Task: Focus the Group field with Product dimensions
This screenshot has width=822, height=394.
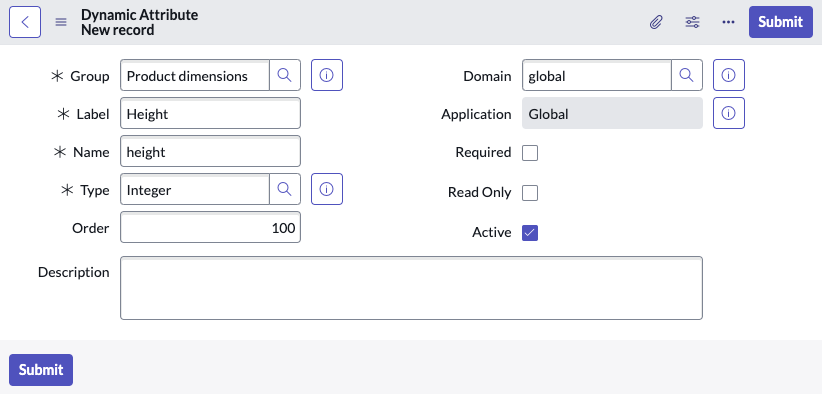Action: click(195, 75)
